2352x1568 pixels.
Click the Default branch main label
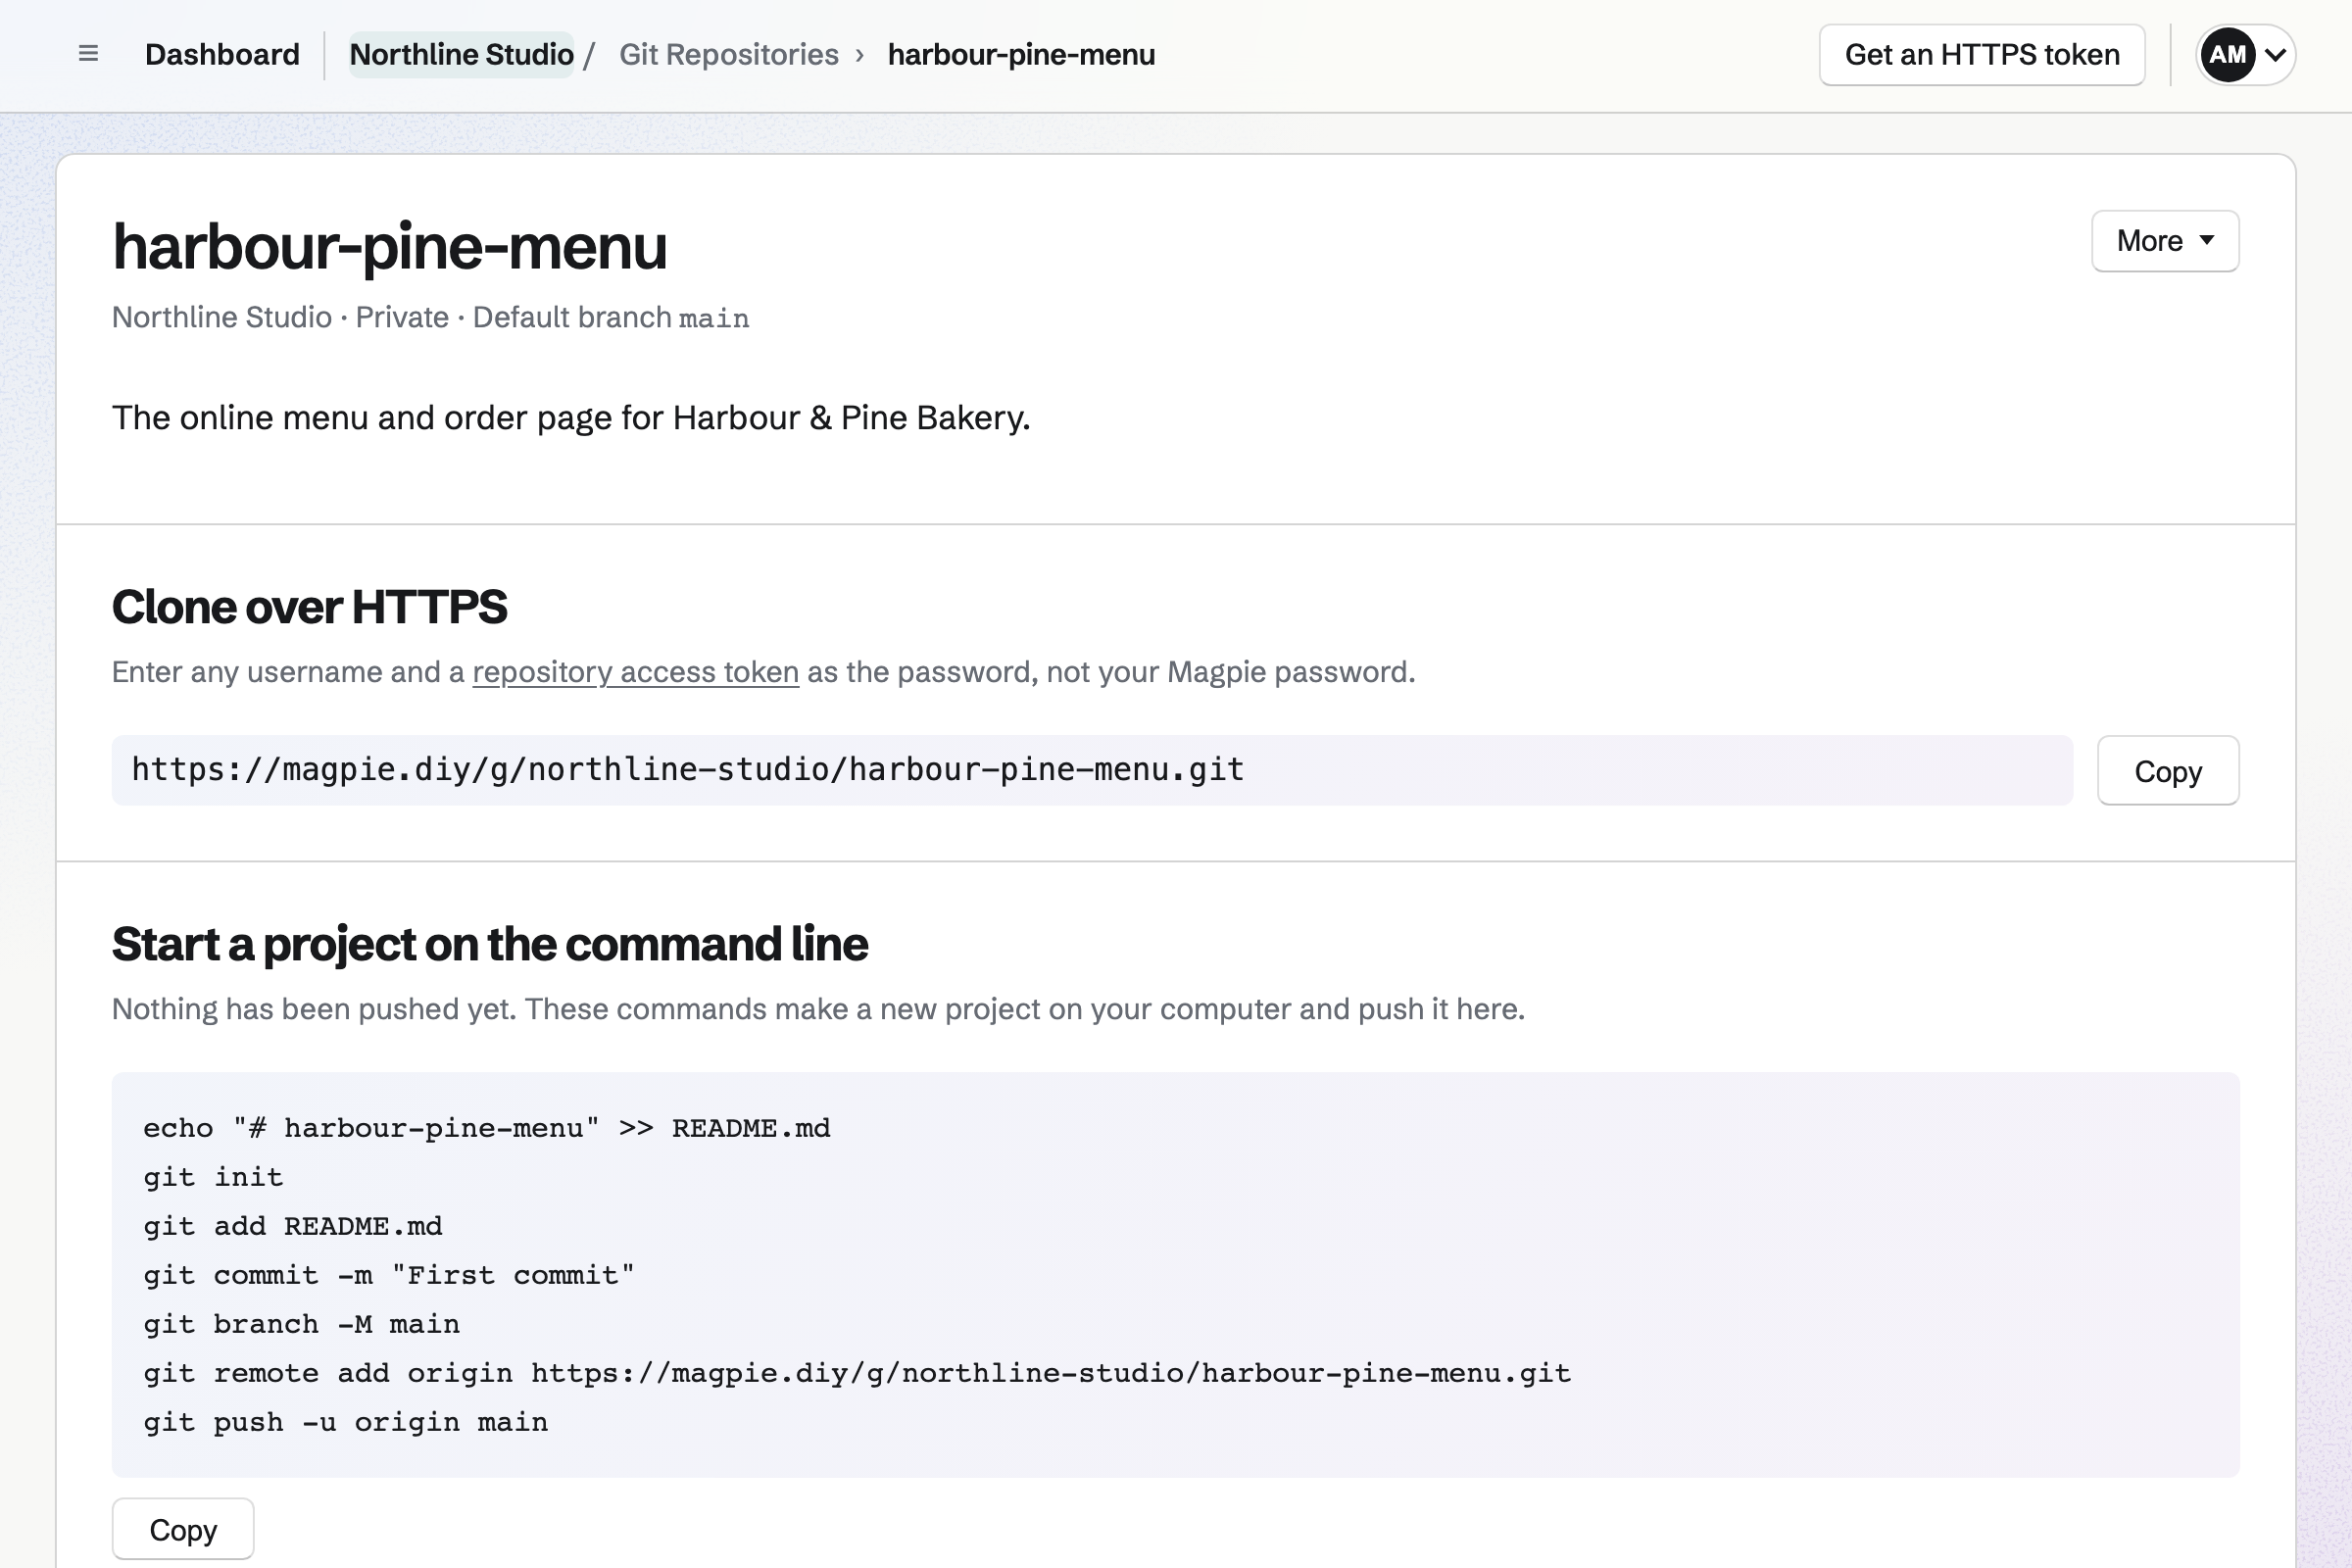pyautogui.click(x=610, y=318)
